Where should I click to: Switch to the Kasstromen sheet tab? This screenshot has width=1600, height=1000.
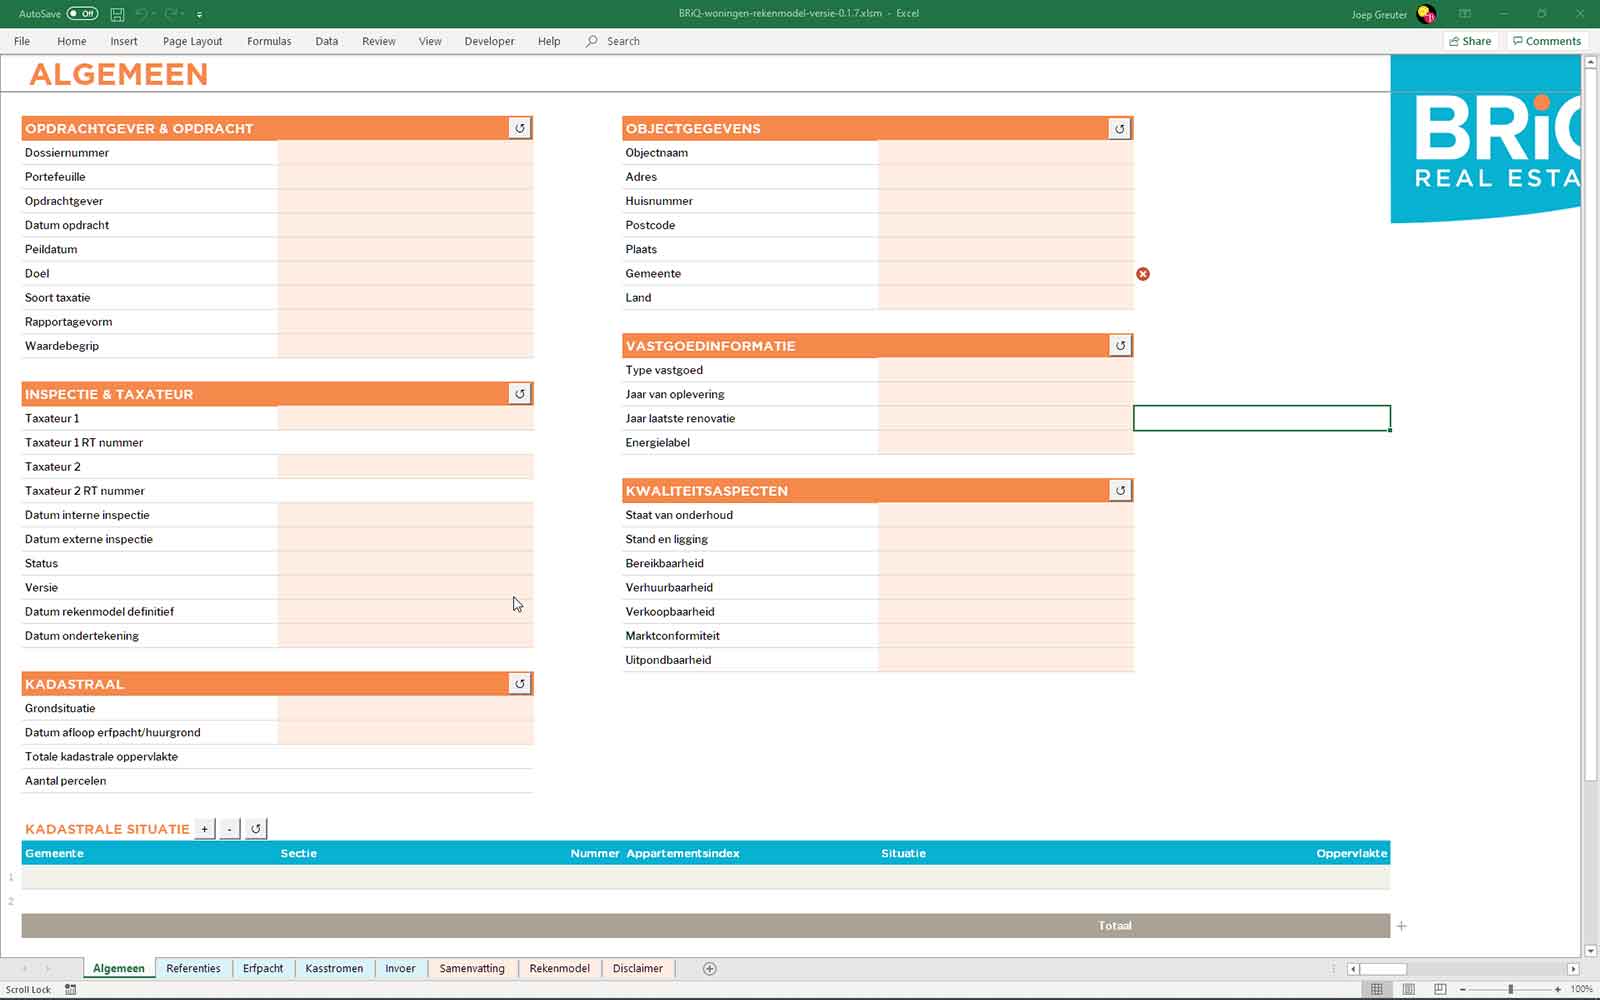(x=334, y=968)
